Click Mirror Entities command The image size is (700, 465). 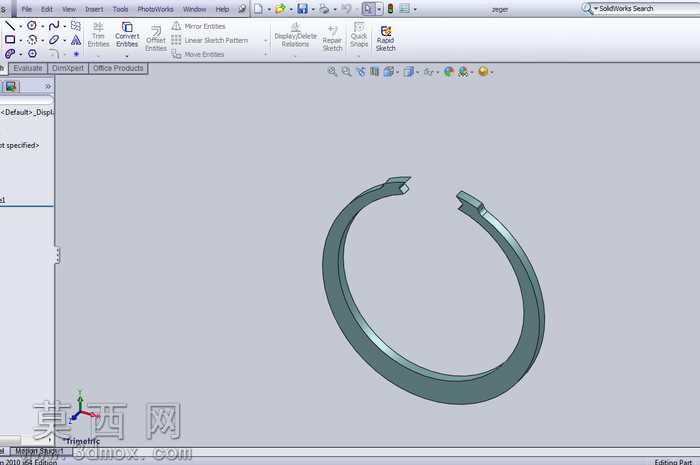(x=199, y=26)
